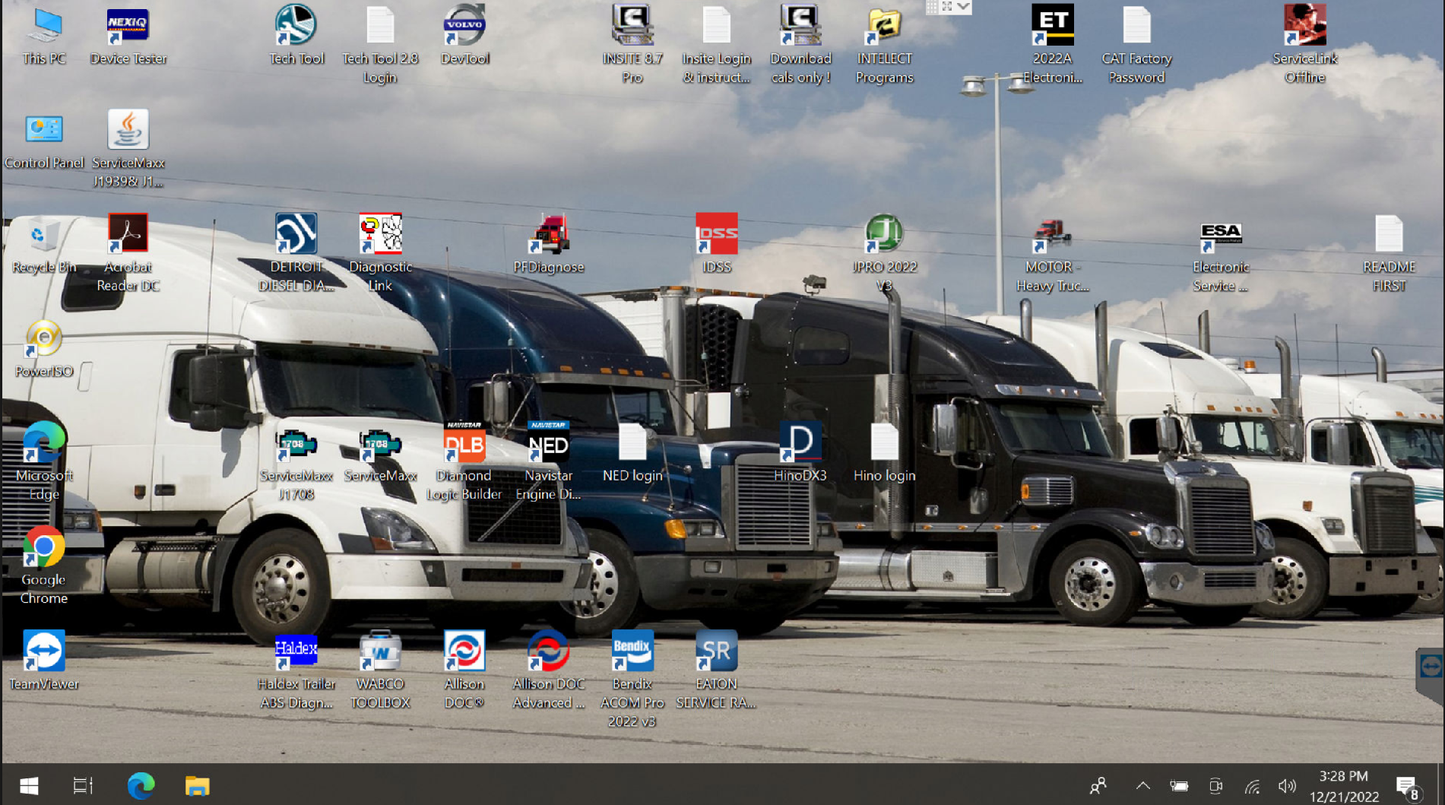Open the Recycle Bin
Image resolution: width=1445 pixels, height=805 pixels.
tap(44, 245)
